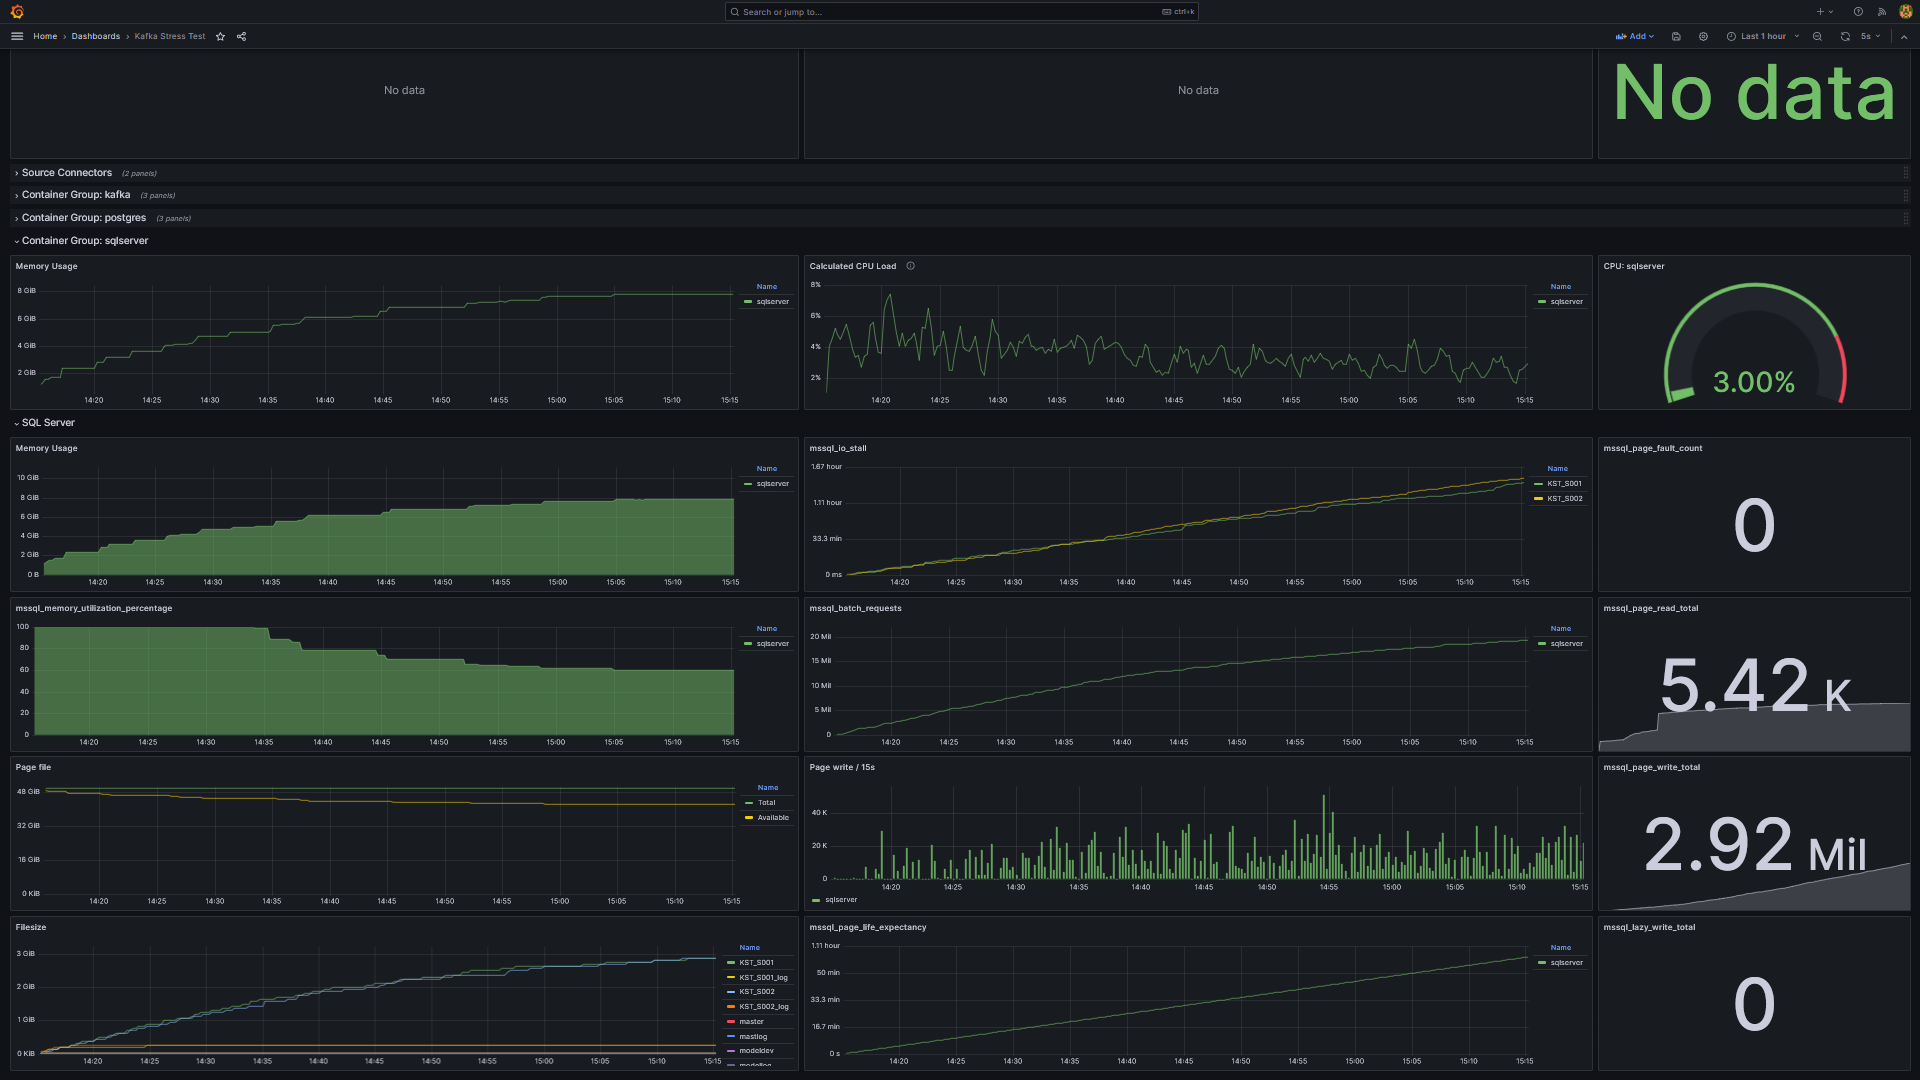Star the Kafka Stress Test dashboard
The image size is (1920, 1080).
(x=220, y=36)
